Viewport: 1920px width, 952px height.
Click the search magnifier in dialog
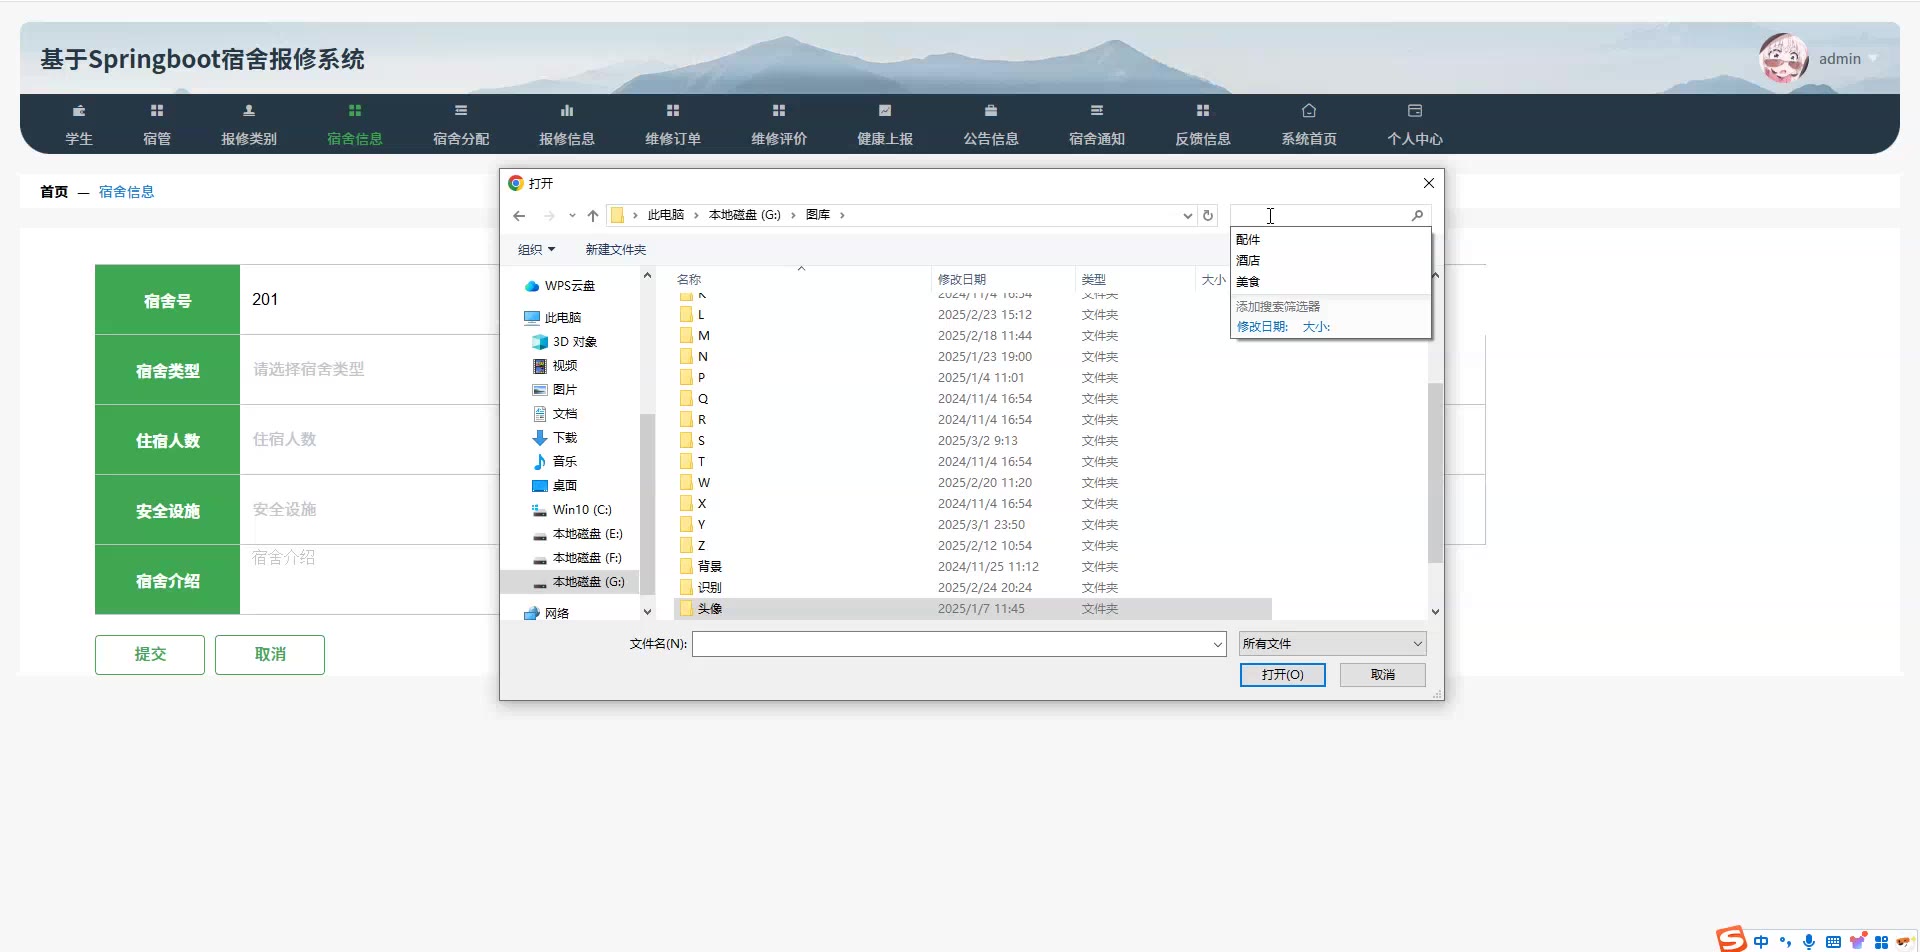1417,216
